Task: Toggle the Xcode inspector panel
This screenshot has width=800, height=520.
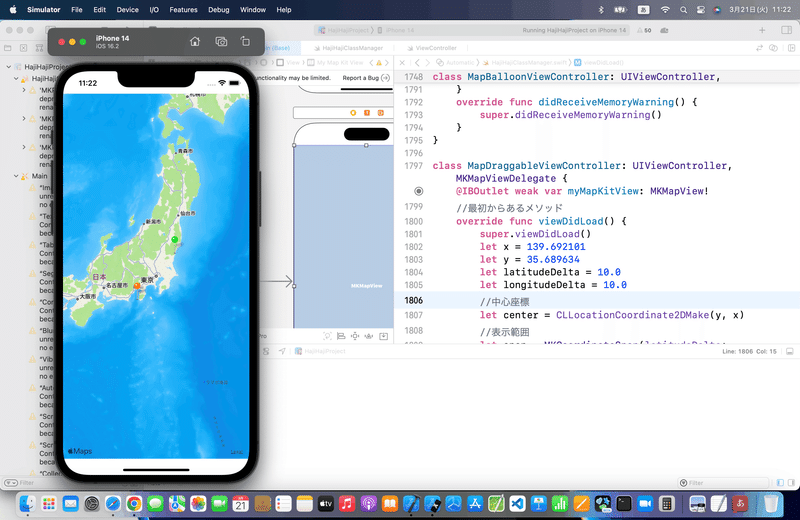Action: coord(786,30)
